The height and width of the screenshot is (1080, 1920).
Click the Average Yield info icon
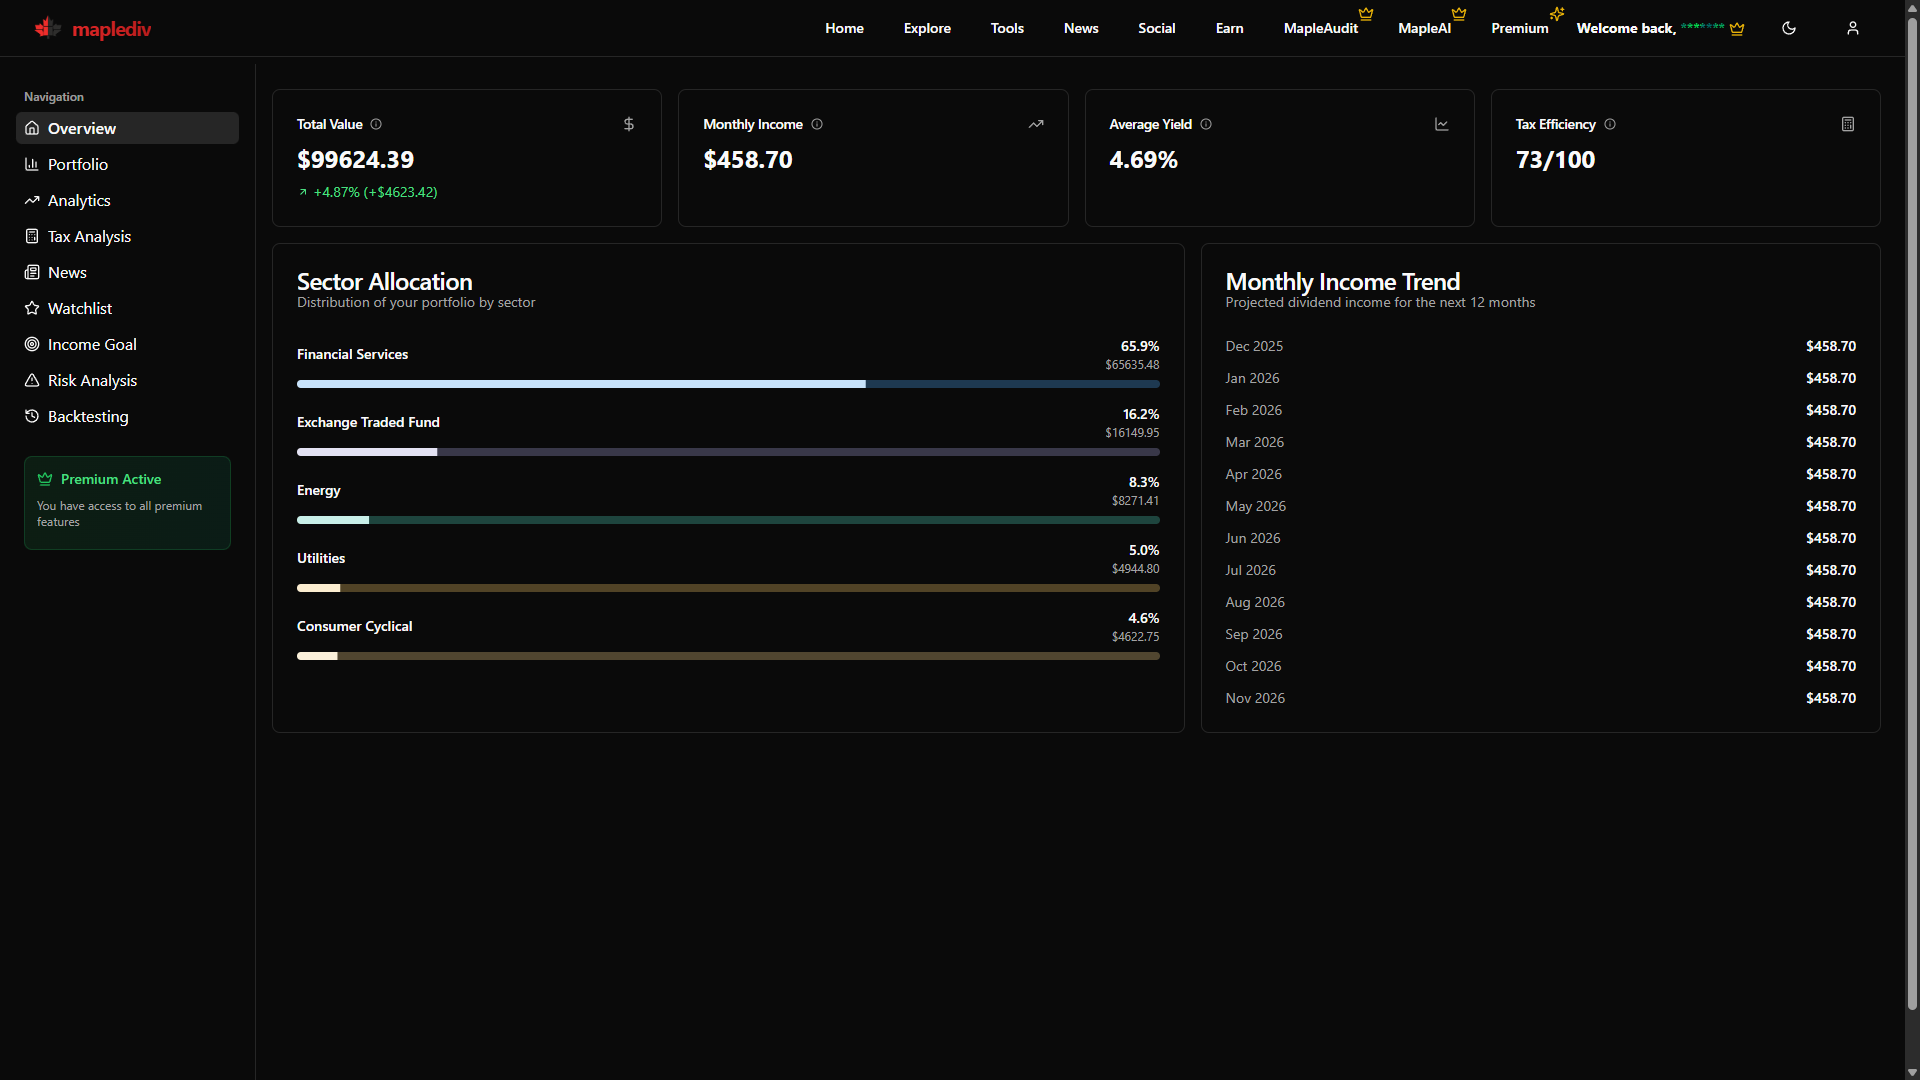coord(1206,124)
